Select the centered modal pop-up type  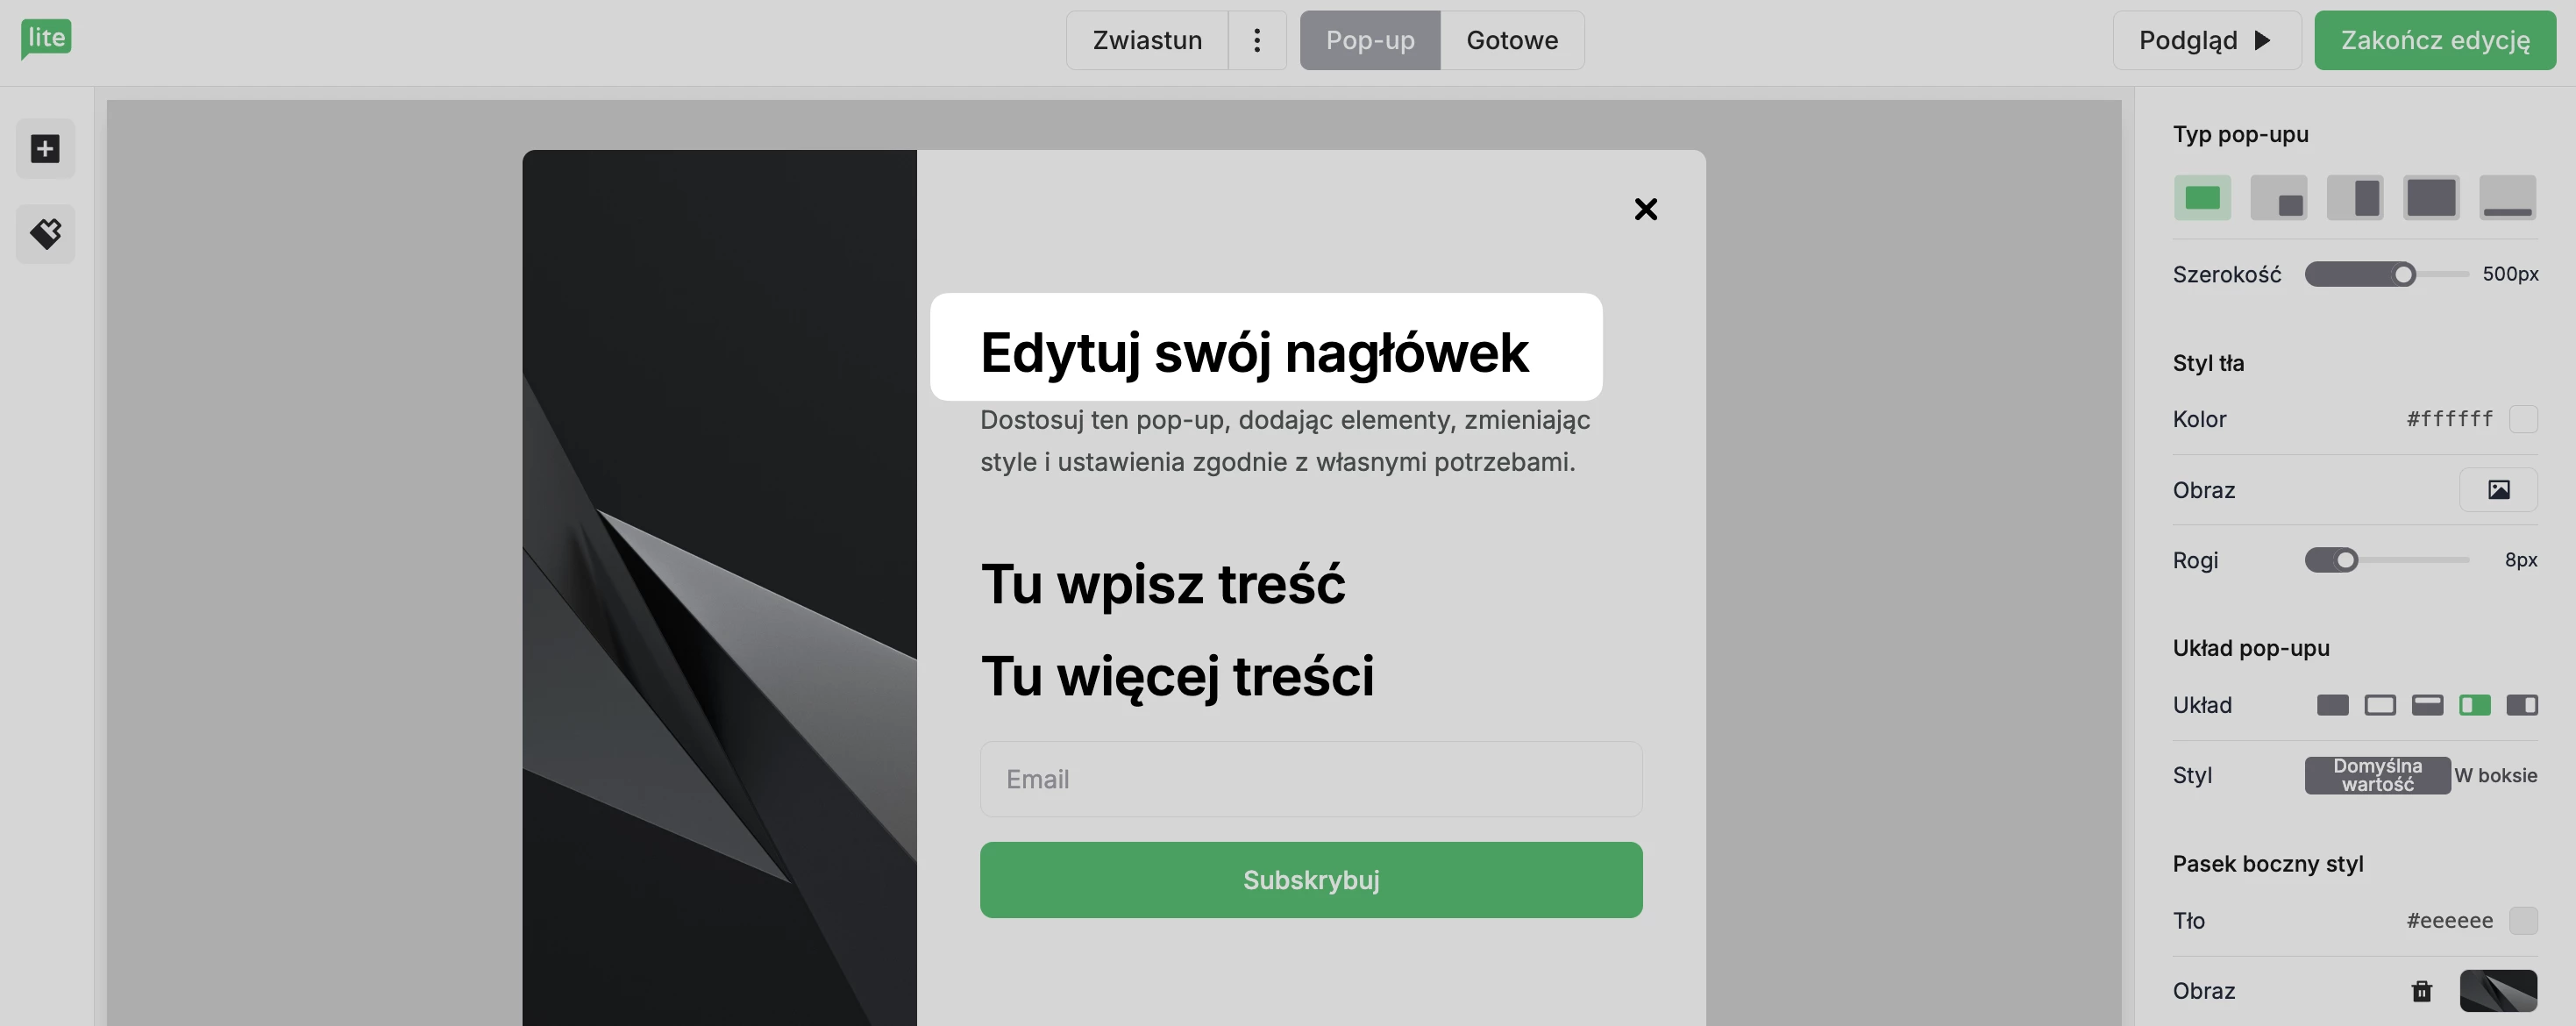tap(2202, 198)
